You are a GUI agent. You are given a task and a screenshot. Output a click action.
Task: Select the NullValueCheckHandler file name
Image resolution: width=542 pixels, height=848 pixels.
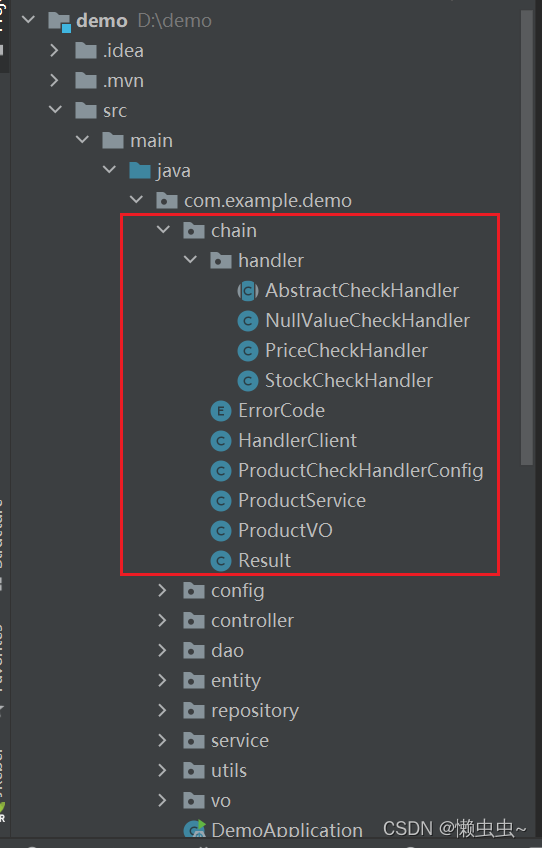367,320
